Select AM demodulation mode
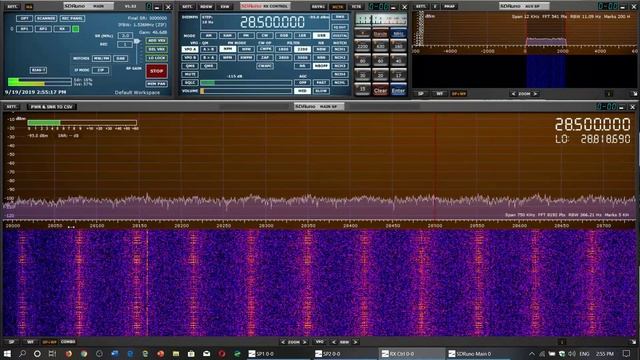Screen dimensions: 640x360 pos(209,36)
